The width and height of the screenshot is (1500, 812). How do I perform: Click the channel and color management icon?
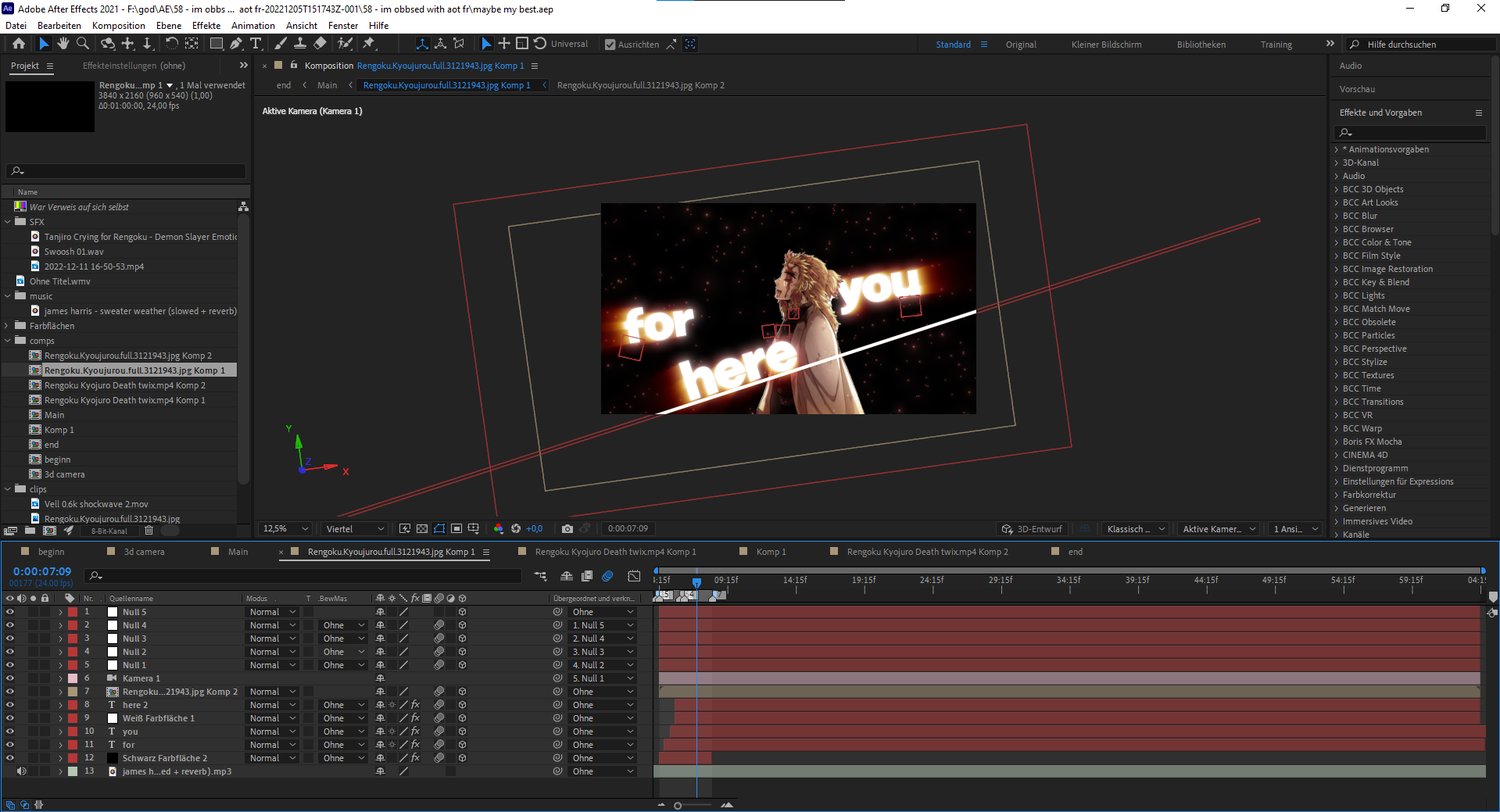(x=499, y=529)
